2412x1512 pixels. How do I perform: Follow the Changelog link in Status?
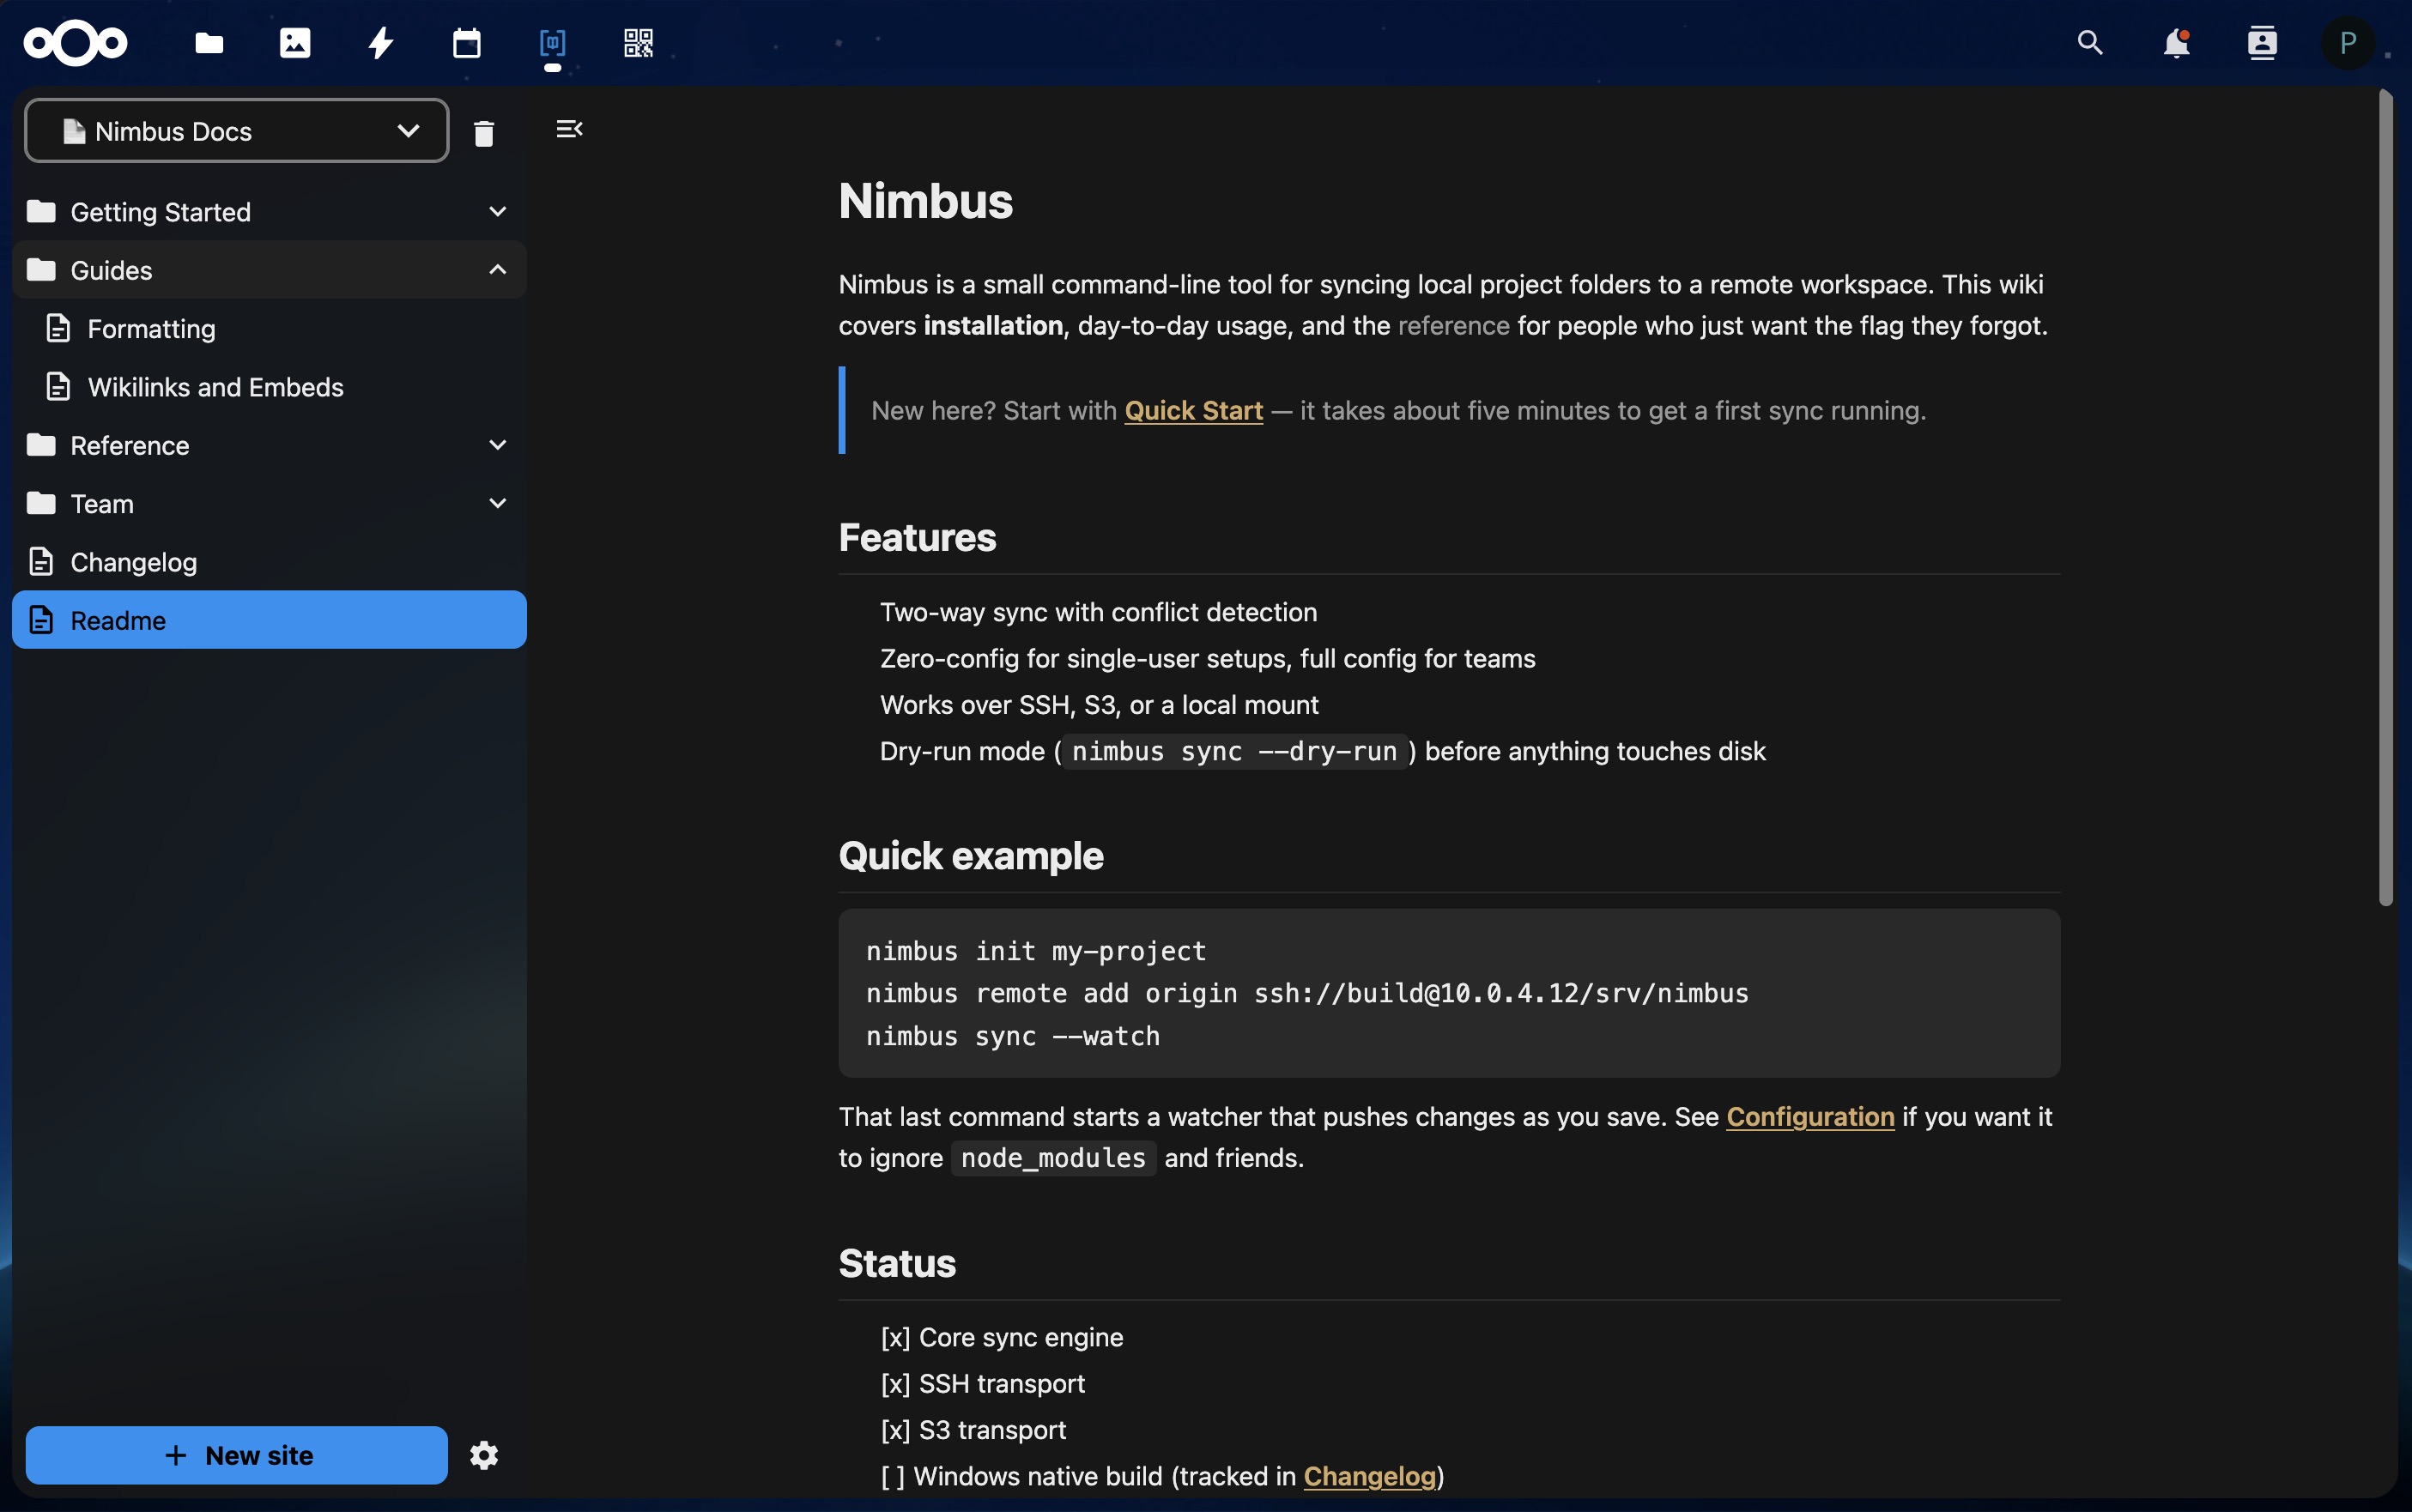pyautogui.click(x=1369, y=1476)
